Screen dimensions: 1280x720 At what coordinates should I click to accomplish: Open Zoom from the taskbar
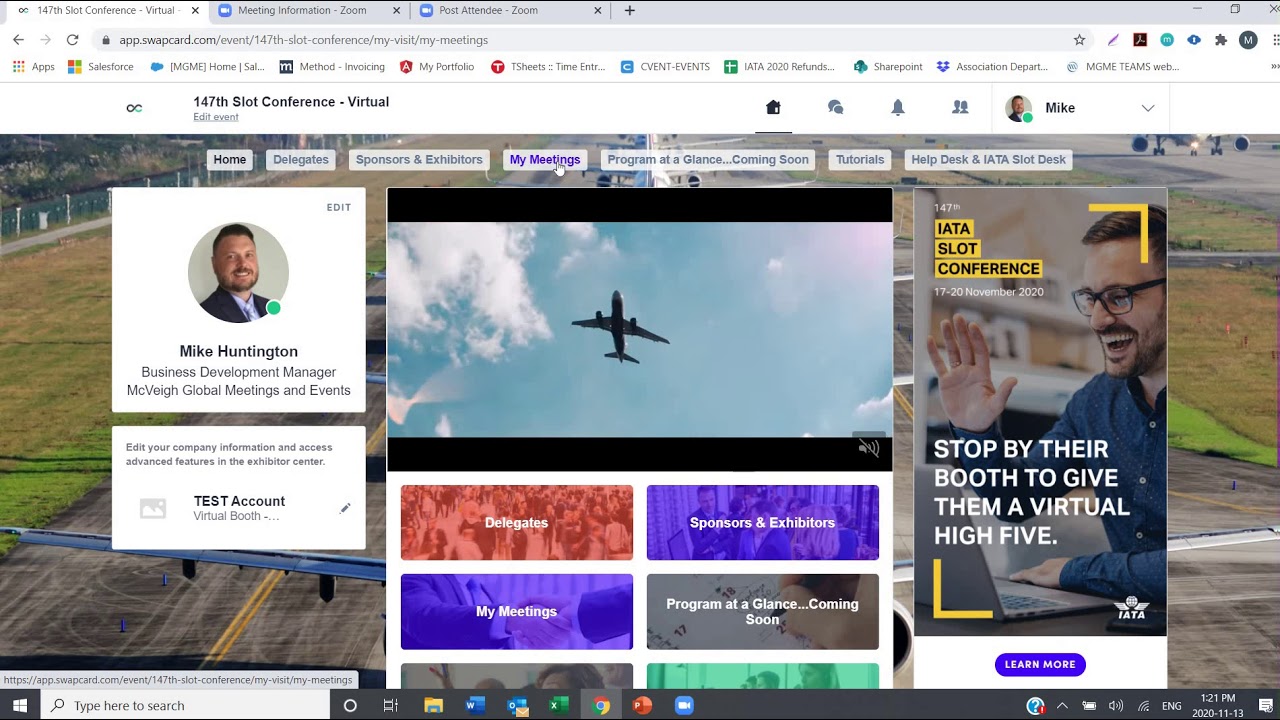684,705
